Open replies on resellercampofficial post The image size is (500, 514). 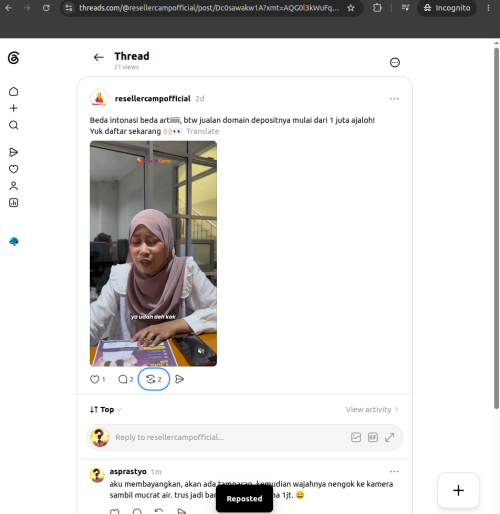126,379
